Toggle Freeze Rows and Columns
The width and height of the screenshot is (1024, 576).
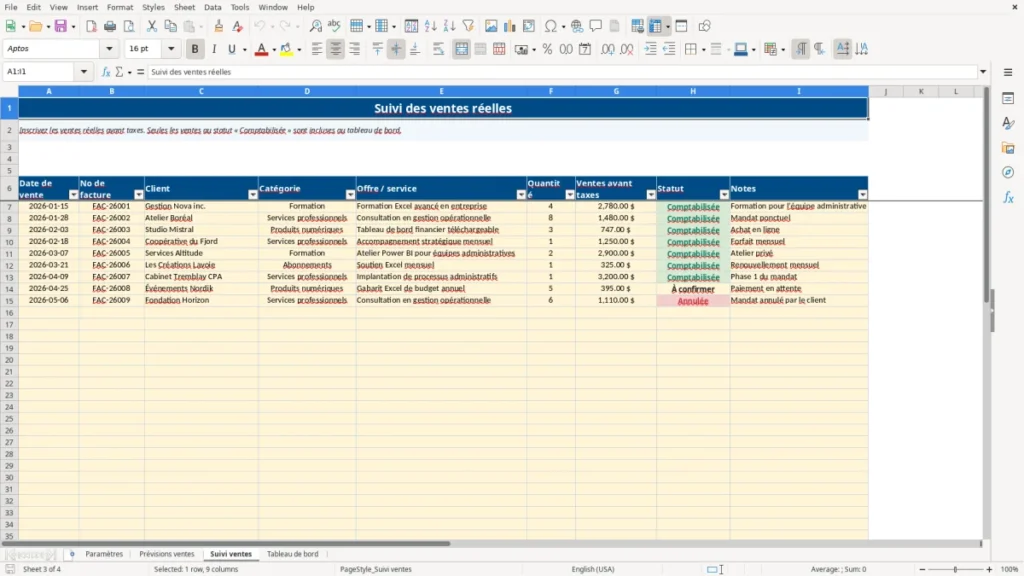click(x=655, y=26)
